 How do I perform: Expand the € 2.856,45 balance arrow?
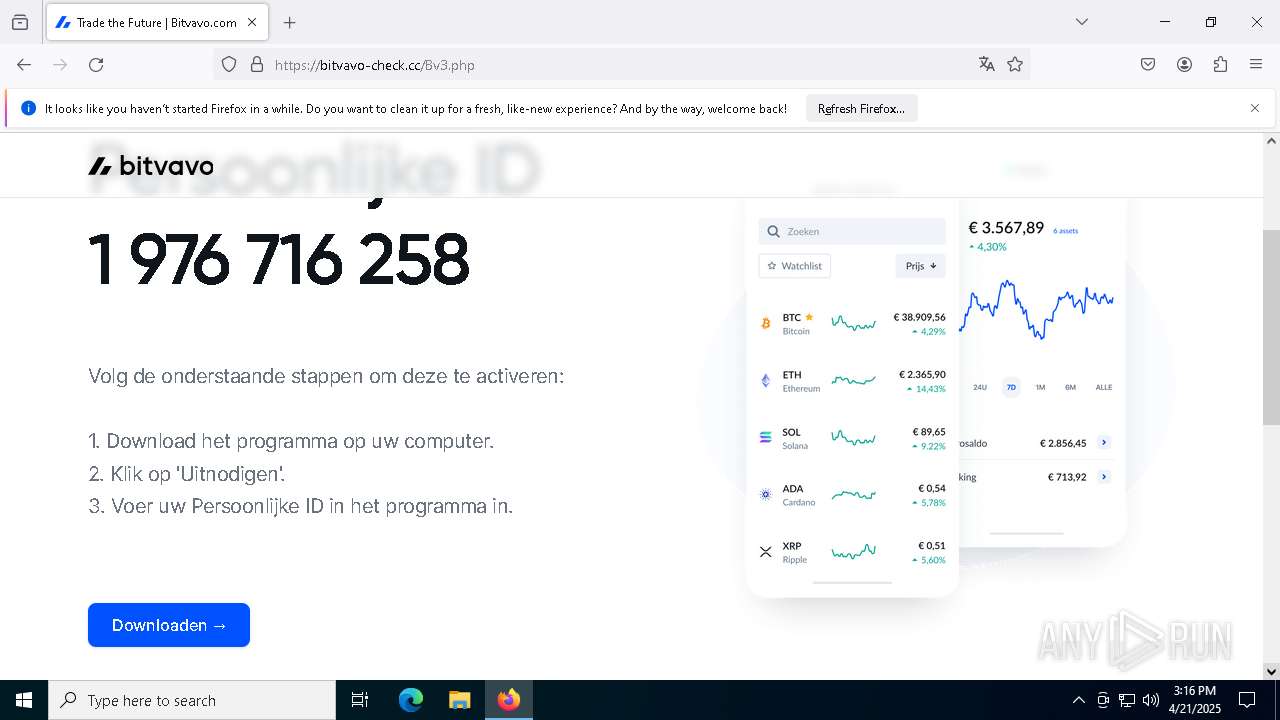pos(1104,442)
